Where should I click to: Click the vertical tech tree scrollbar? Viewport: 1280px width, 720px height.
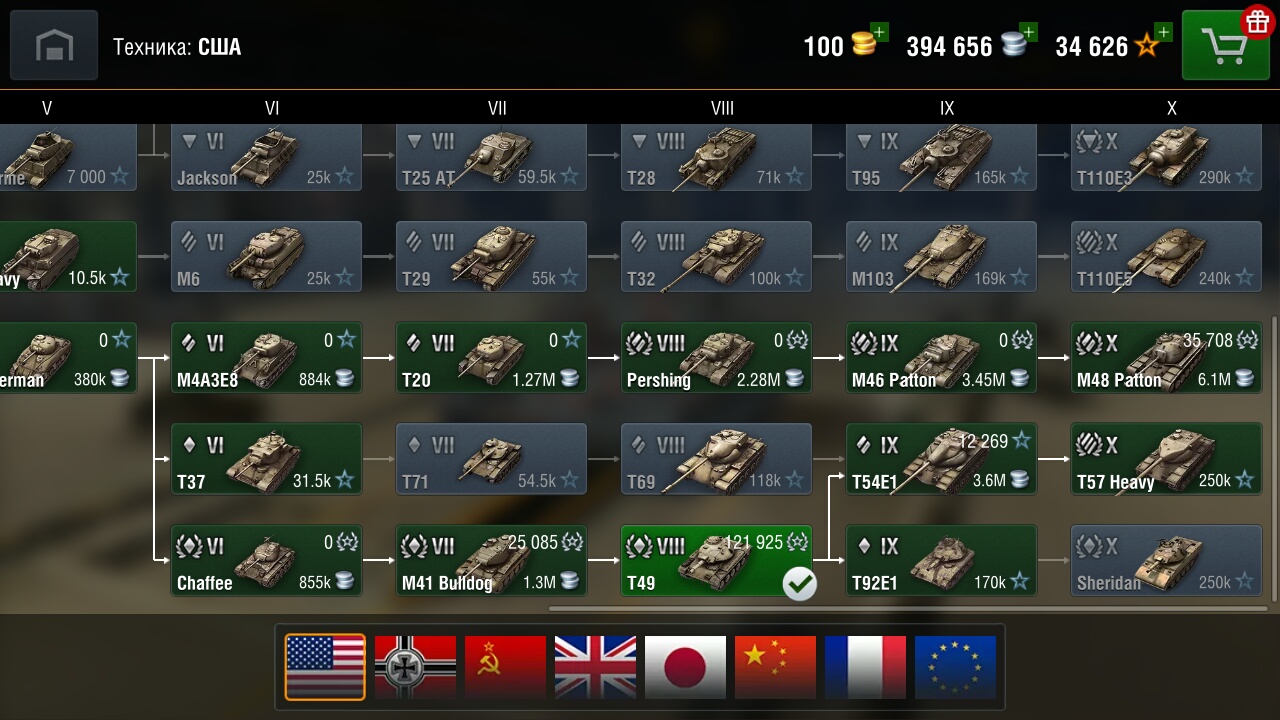[1274, 458]
